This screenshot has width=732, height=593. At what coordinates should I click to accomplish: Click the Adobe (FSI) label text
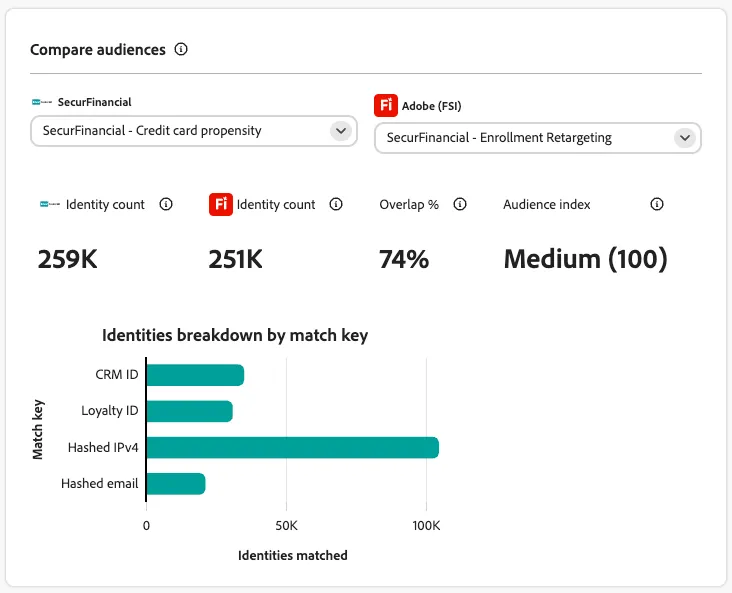click(431, 106)
